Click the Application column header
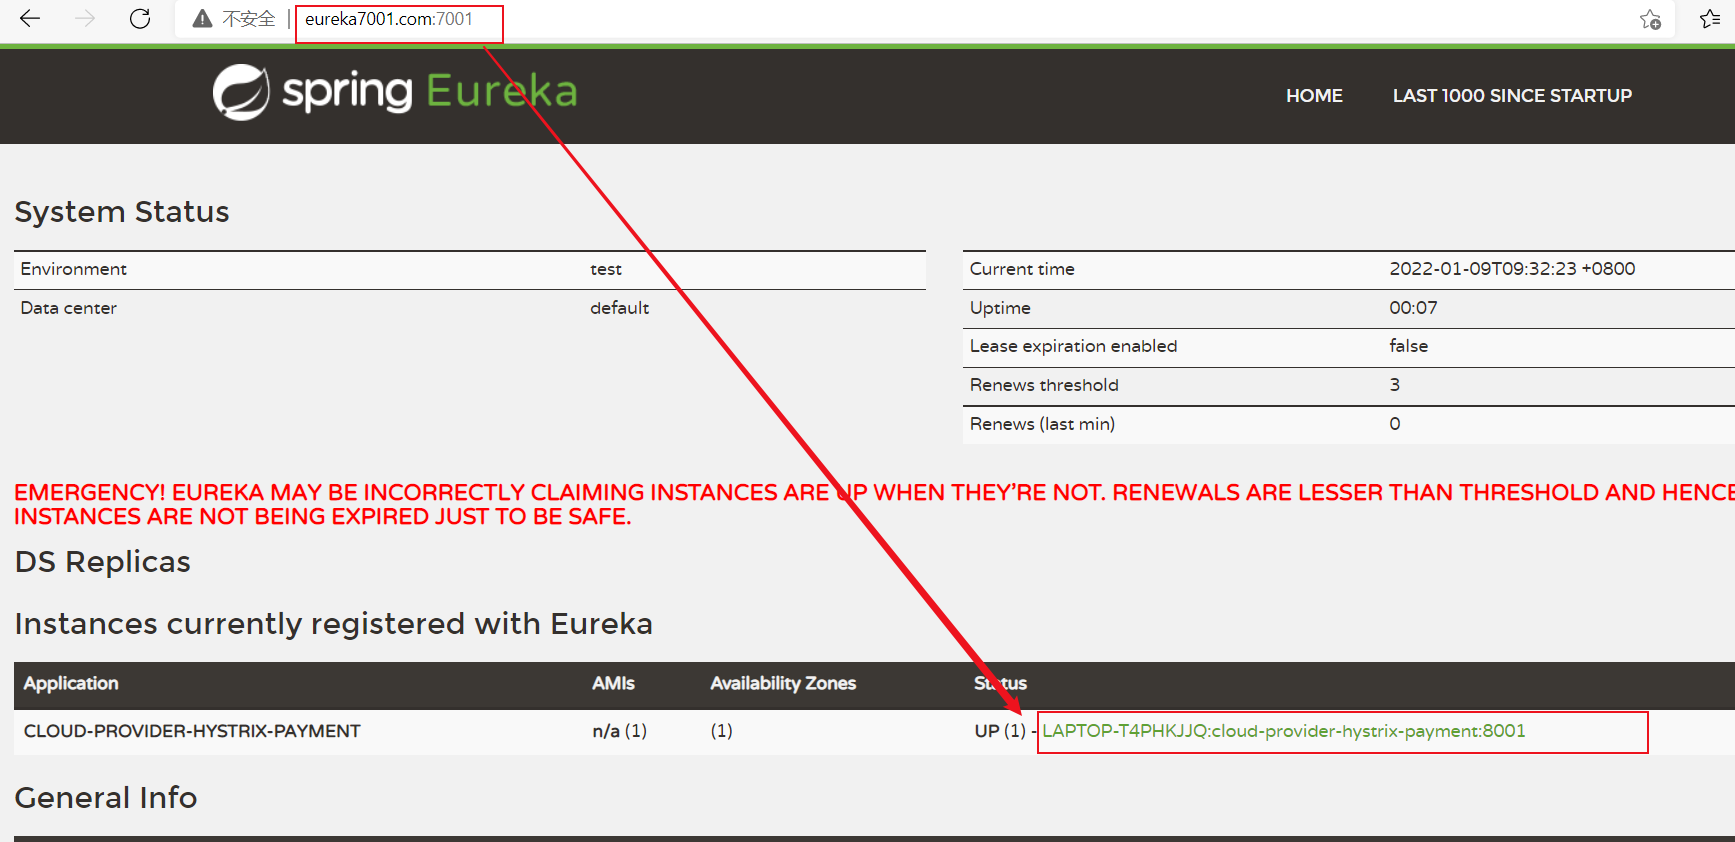The image size is (1735, 842). click(x=71, y=683)
